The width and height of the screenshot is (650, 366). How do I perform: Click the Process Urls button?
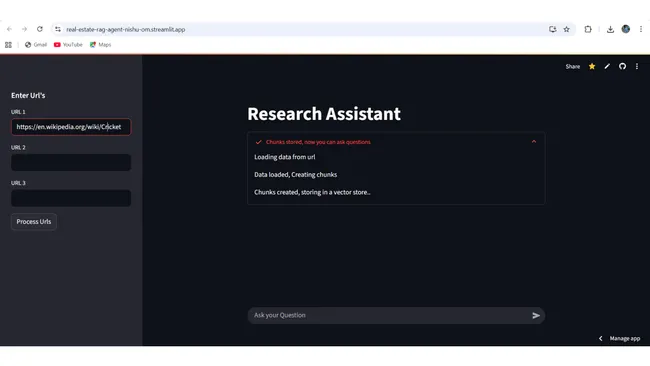pyautogui.click(x=34, y=222)
